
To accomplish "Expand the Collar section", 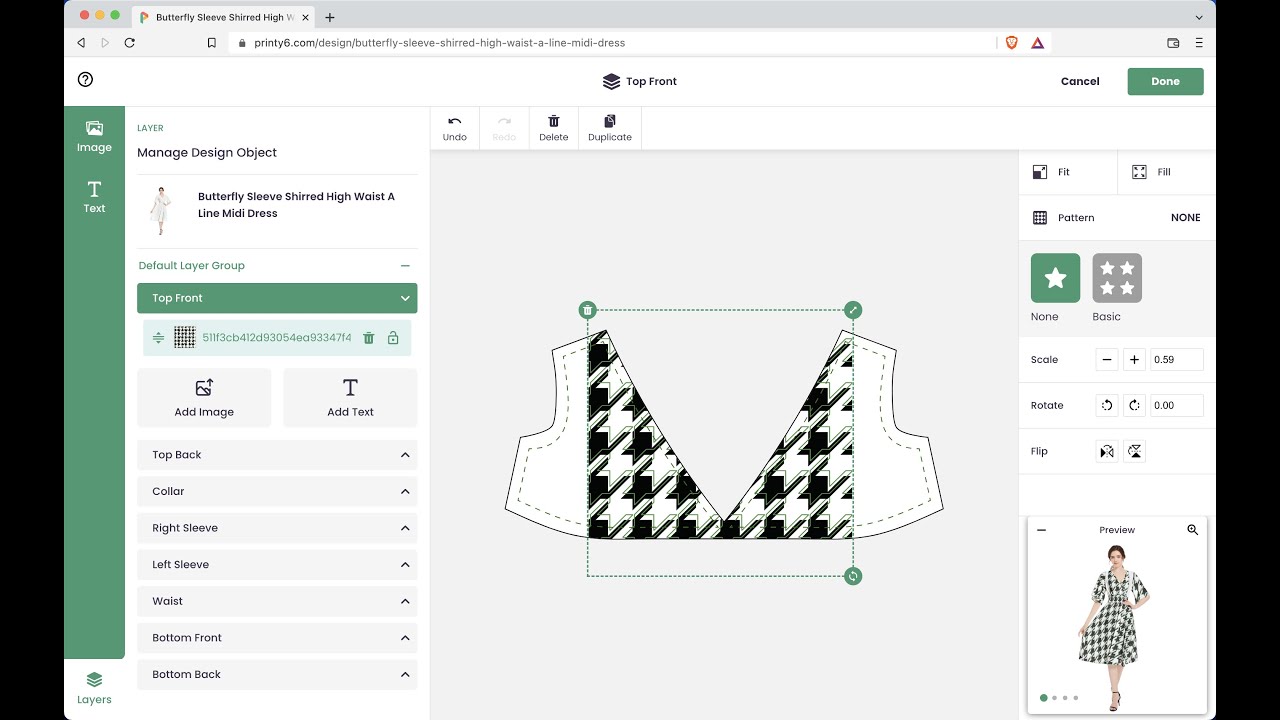I will coord(277,491).
